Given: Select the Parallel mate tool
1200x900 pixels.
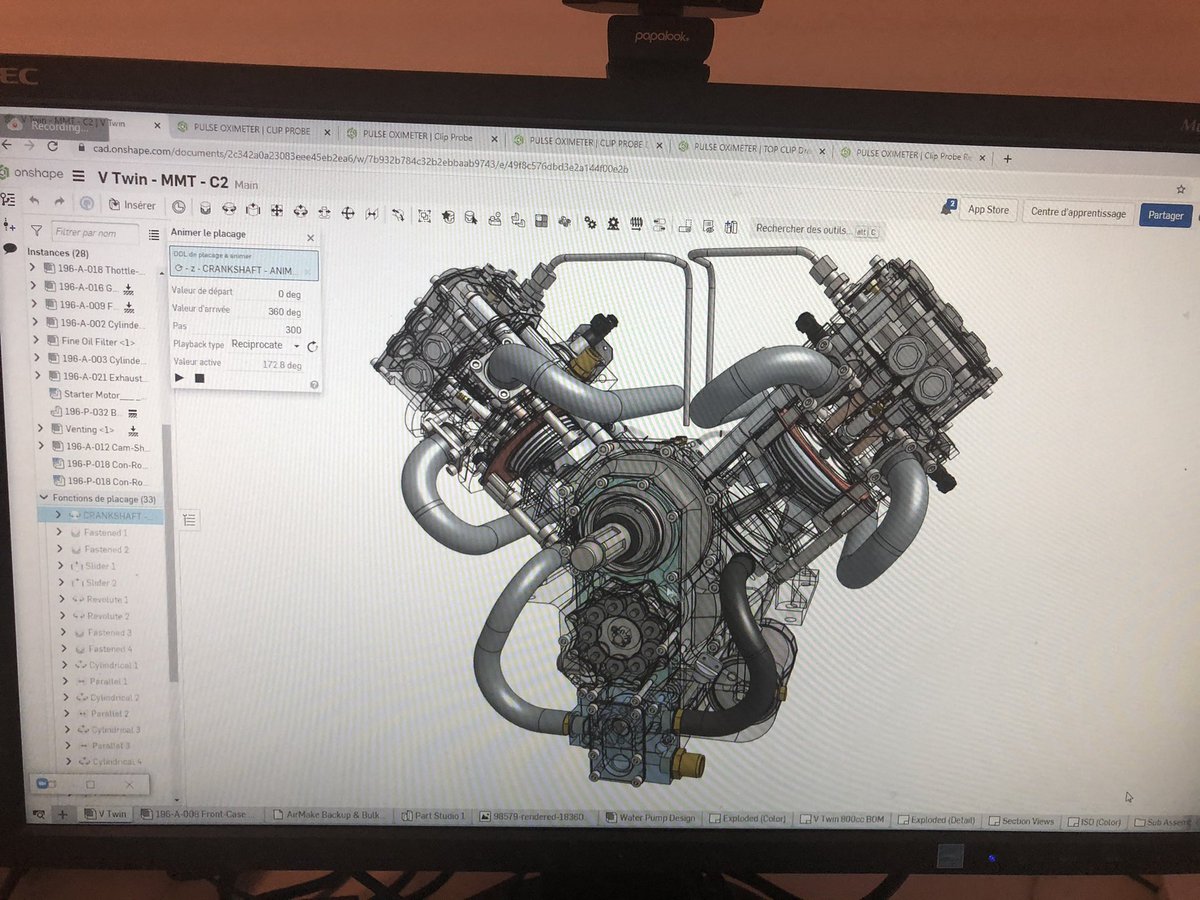Looking at the screenshot, I should coord(372,214).
